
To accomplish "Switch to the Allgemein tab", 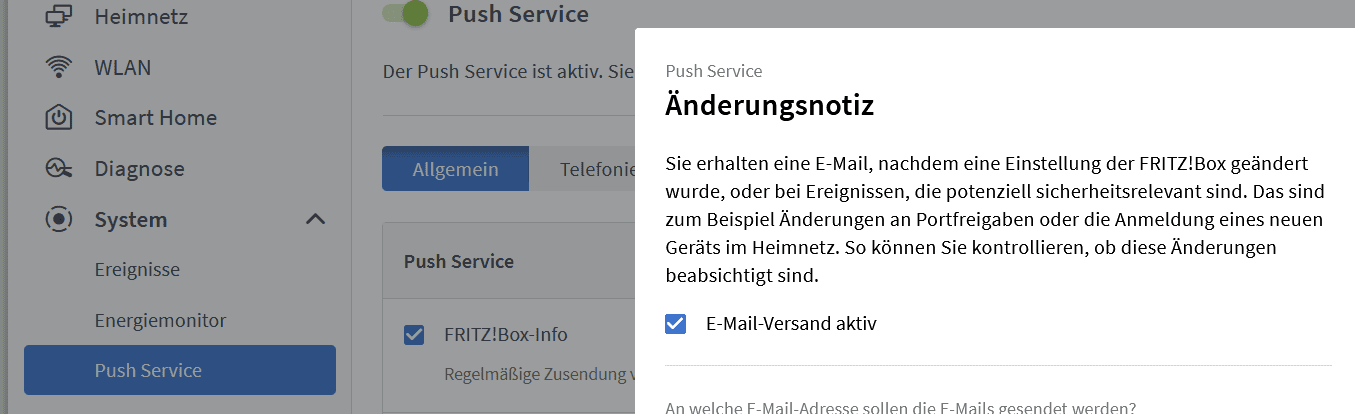I will point(455,169).
